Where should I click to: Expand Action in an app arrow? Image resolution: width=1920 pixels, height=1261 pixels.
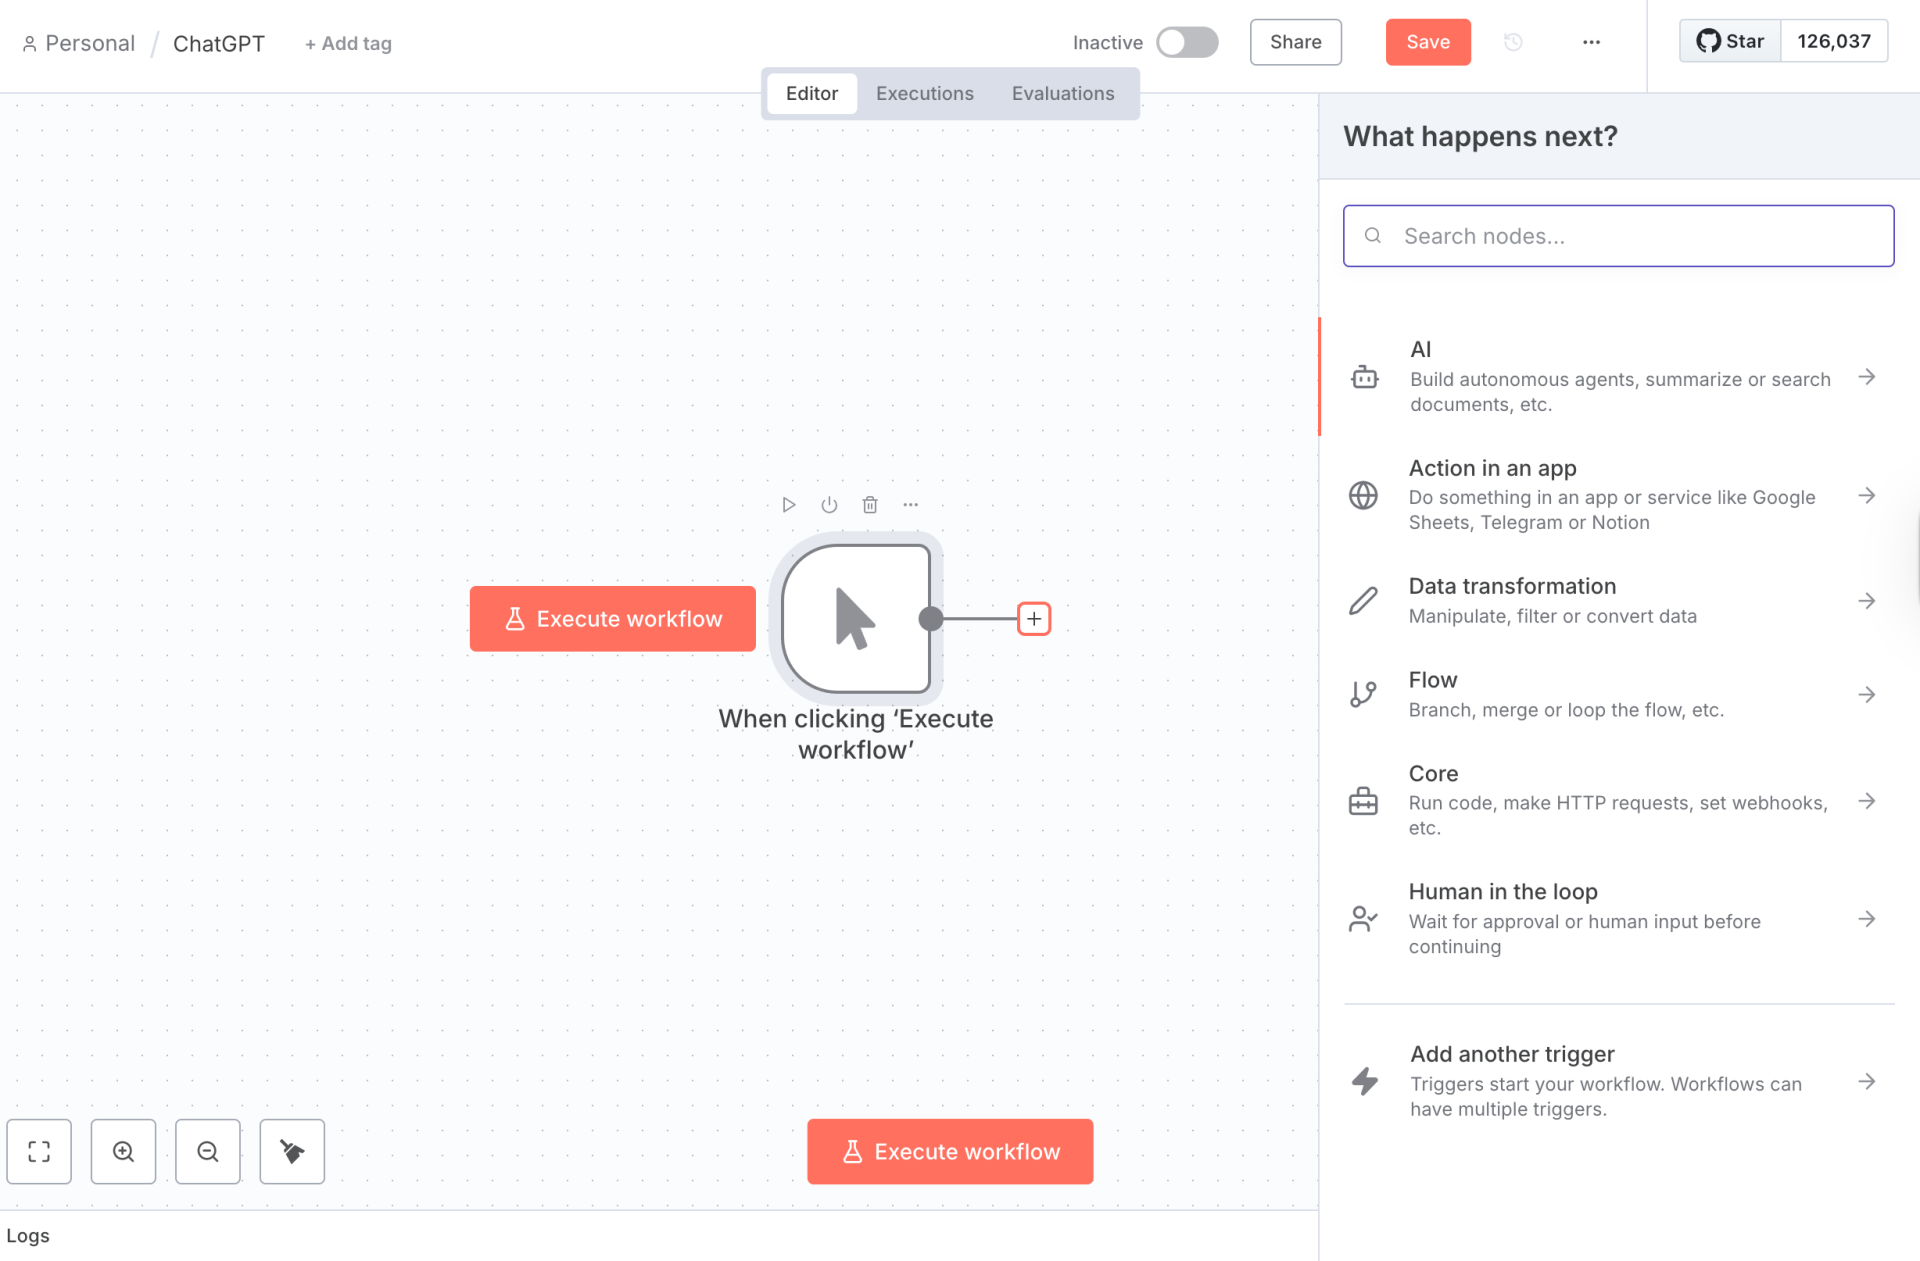[x=1866, y=495]
